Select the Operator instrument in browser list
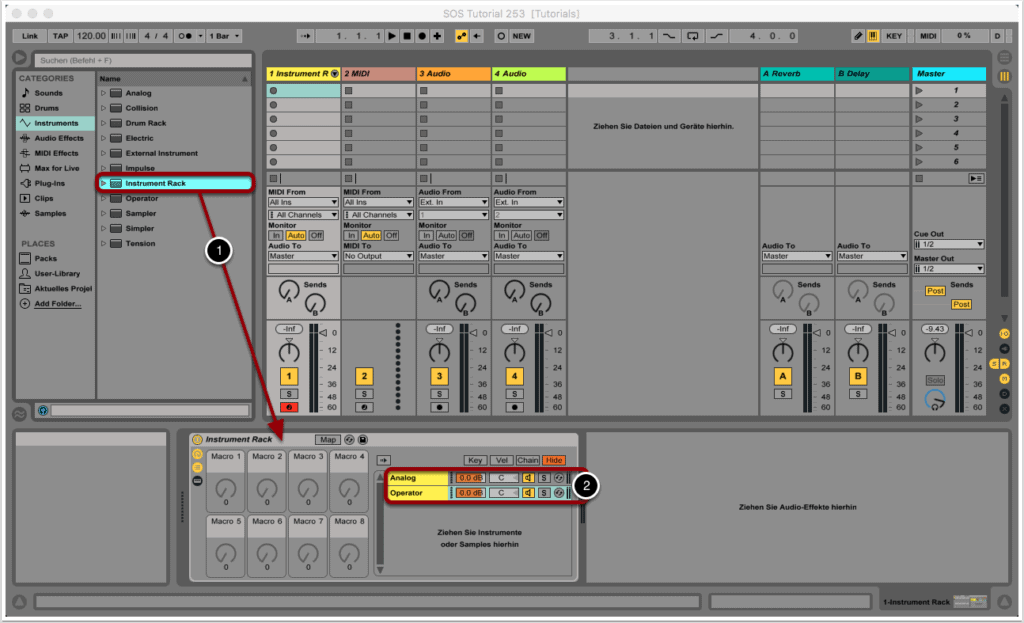 [x=141, y=198]
